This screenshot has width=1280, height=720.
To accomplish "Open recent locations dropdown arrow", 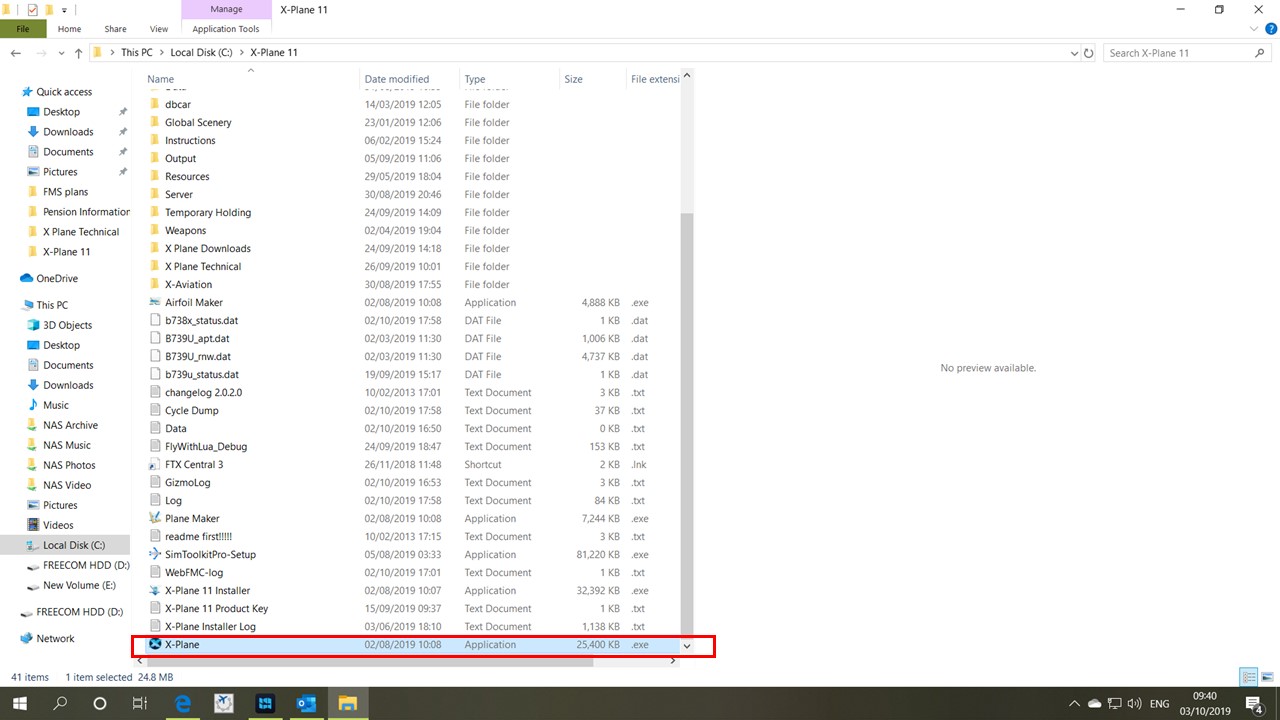I will coord(62,53).
